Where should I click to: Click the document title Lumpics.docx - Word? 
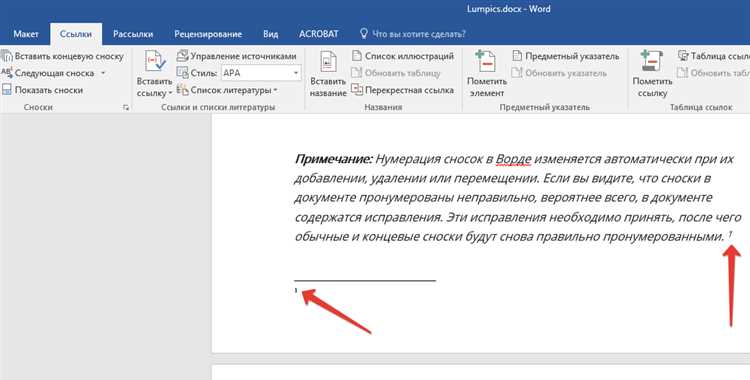(508, 9)
